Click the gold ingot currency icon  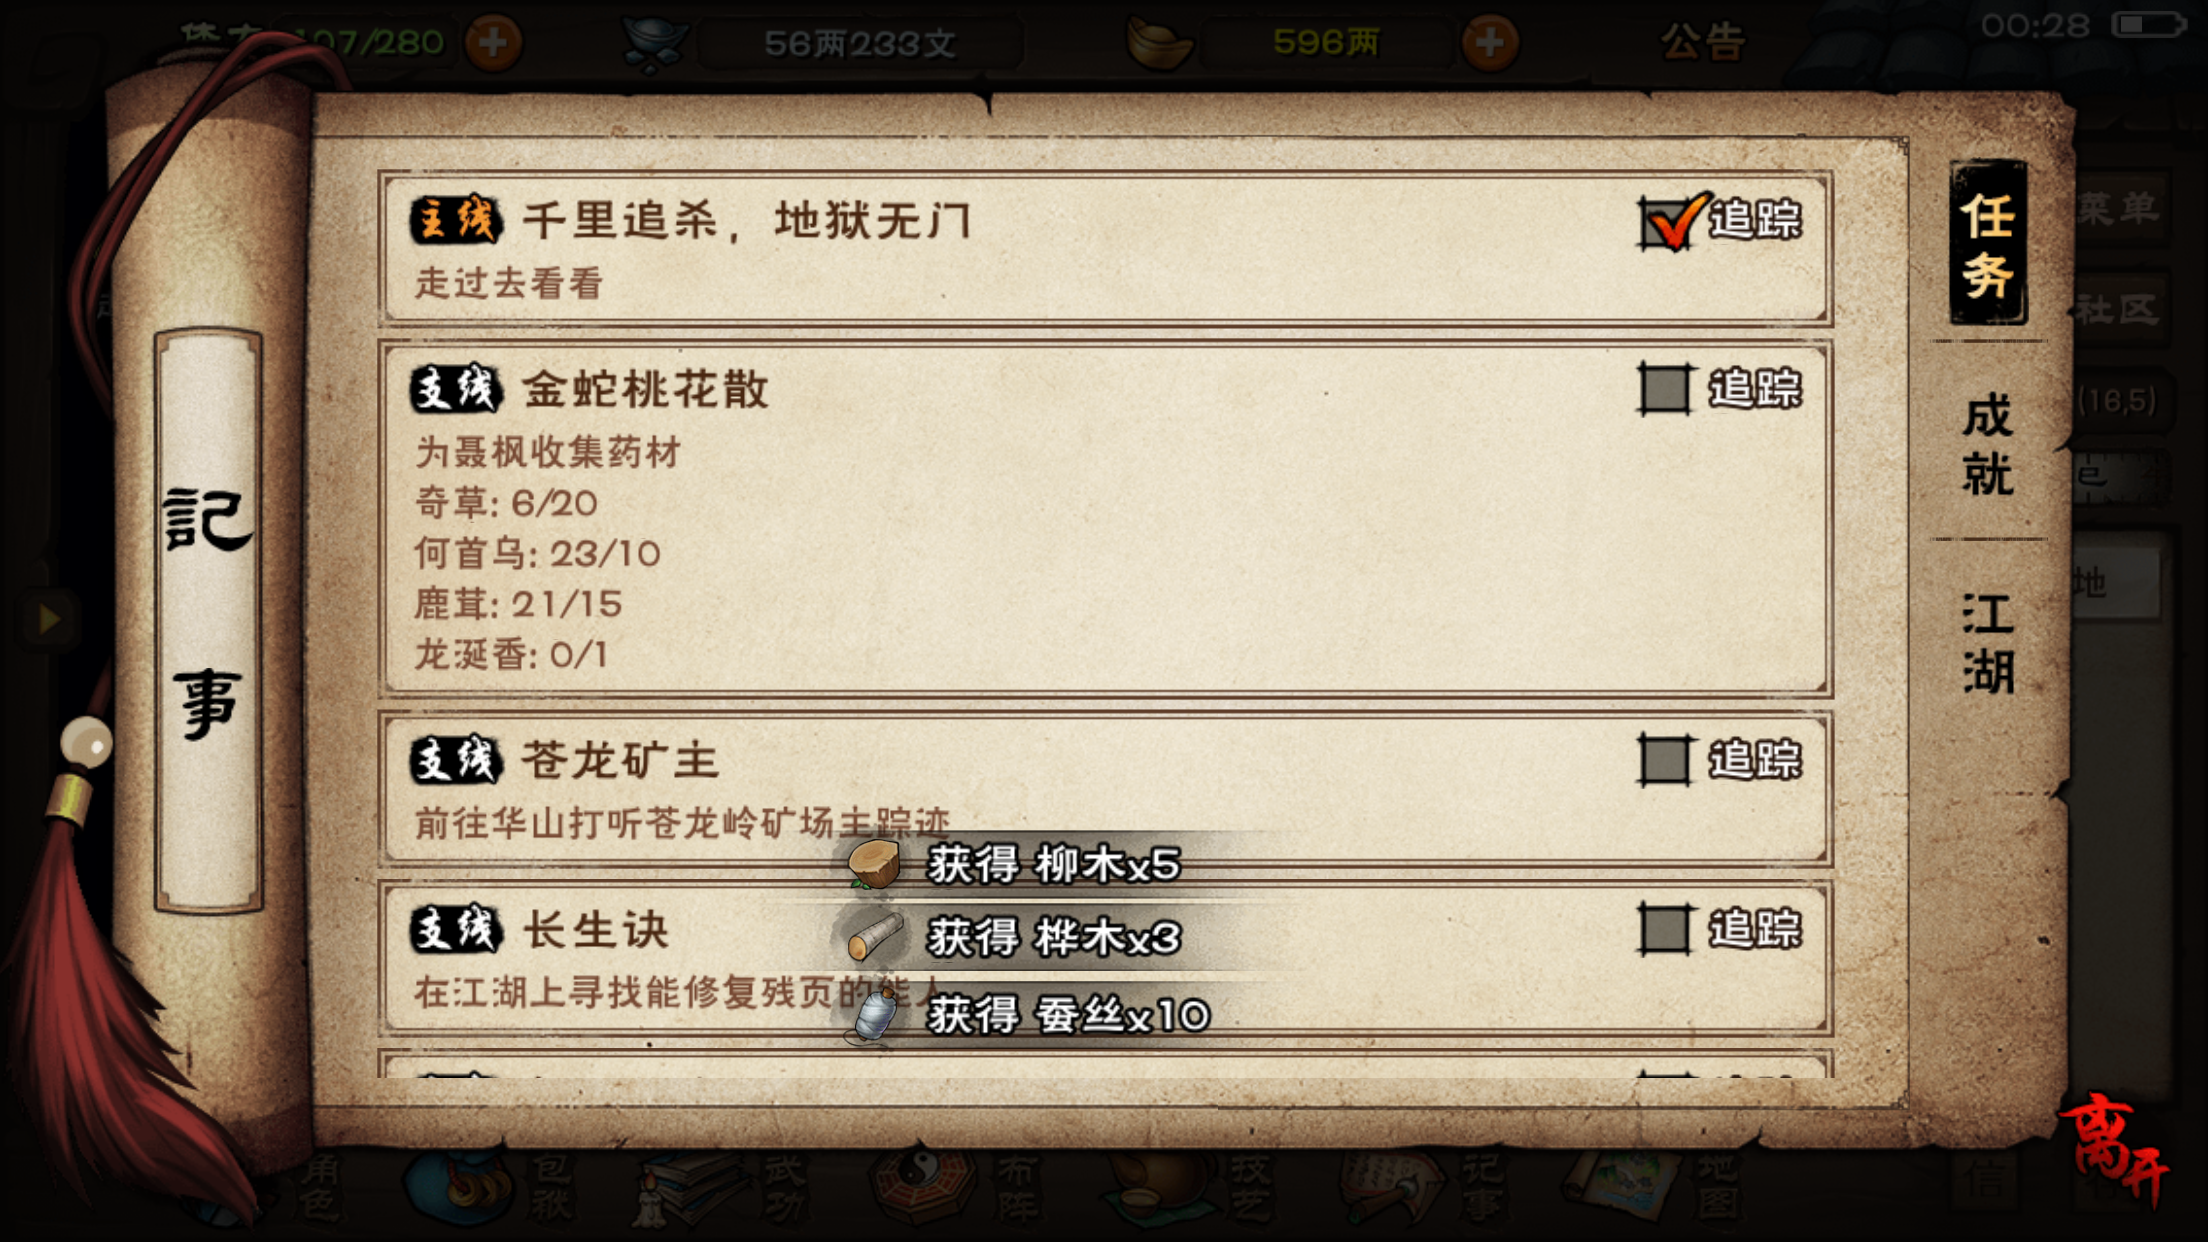1159,43
